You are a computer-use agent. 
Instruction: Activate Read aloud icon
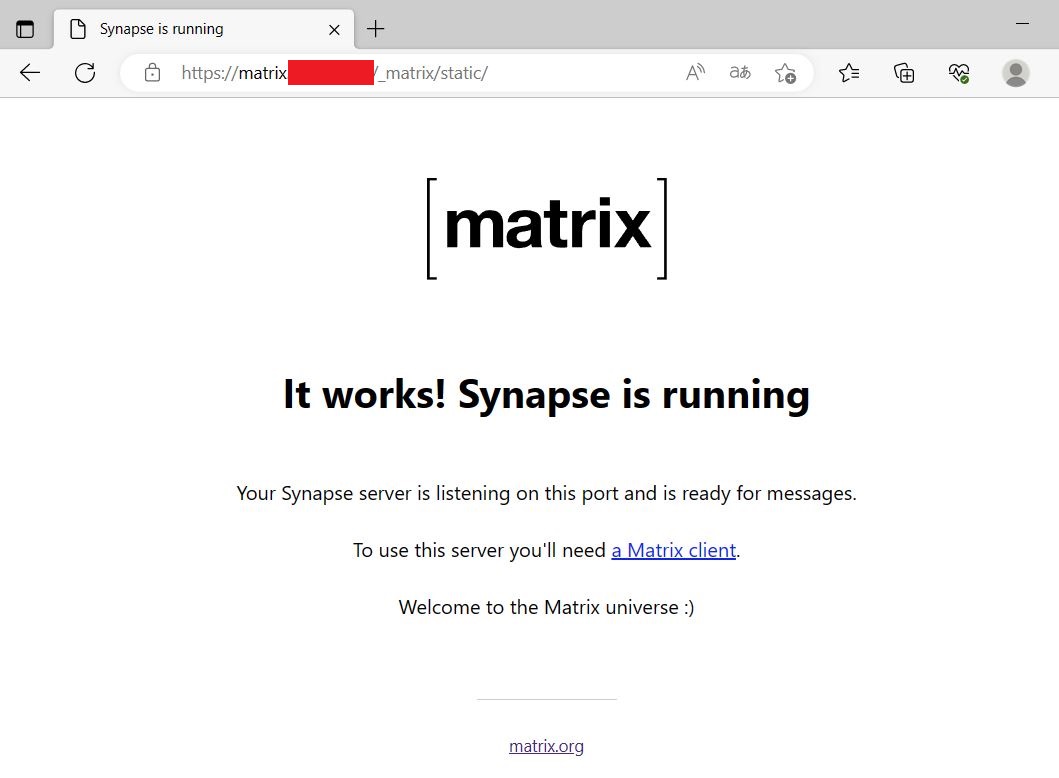(x=695, y=72)
